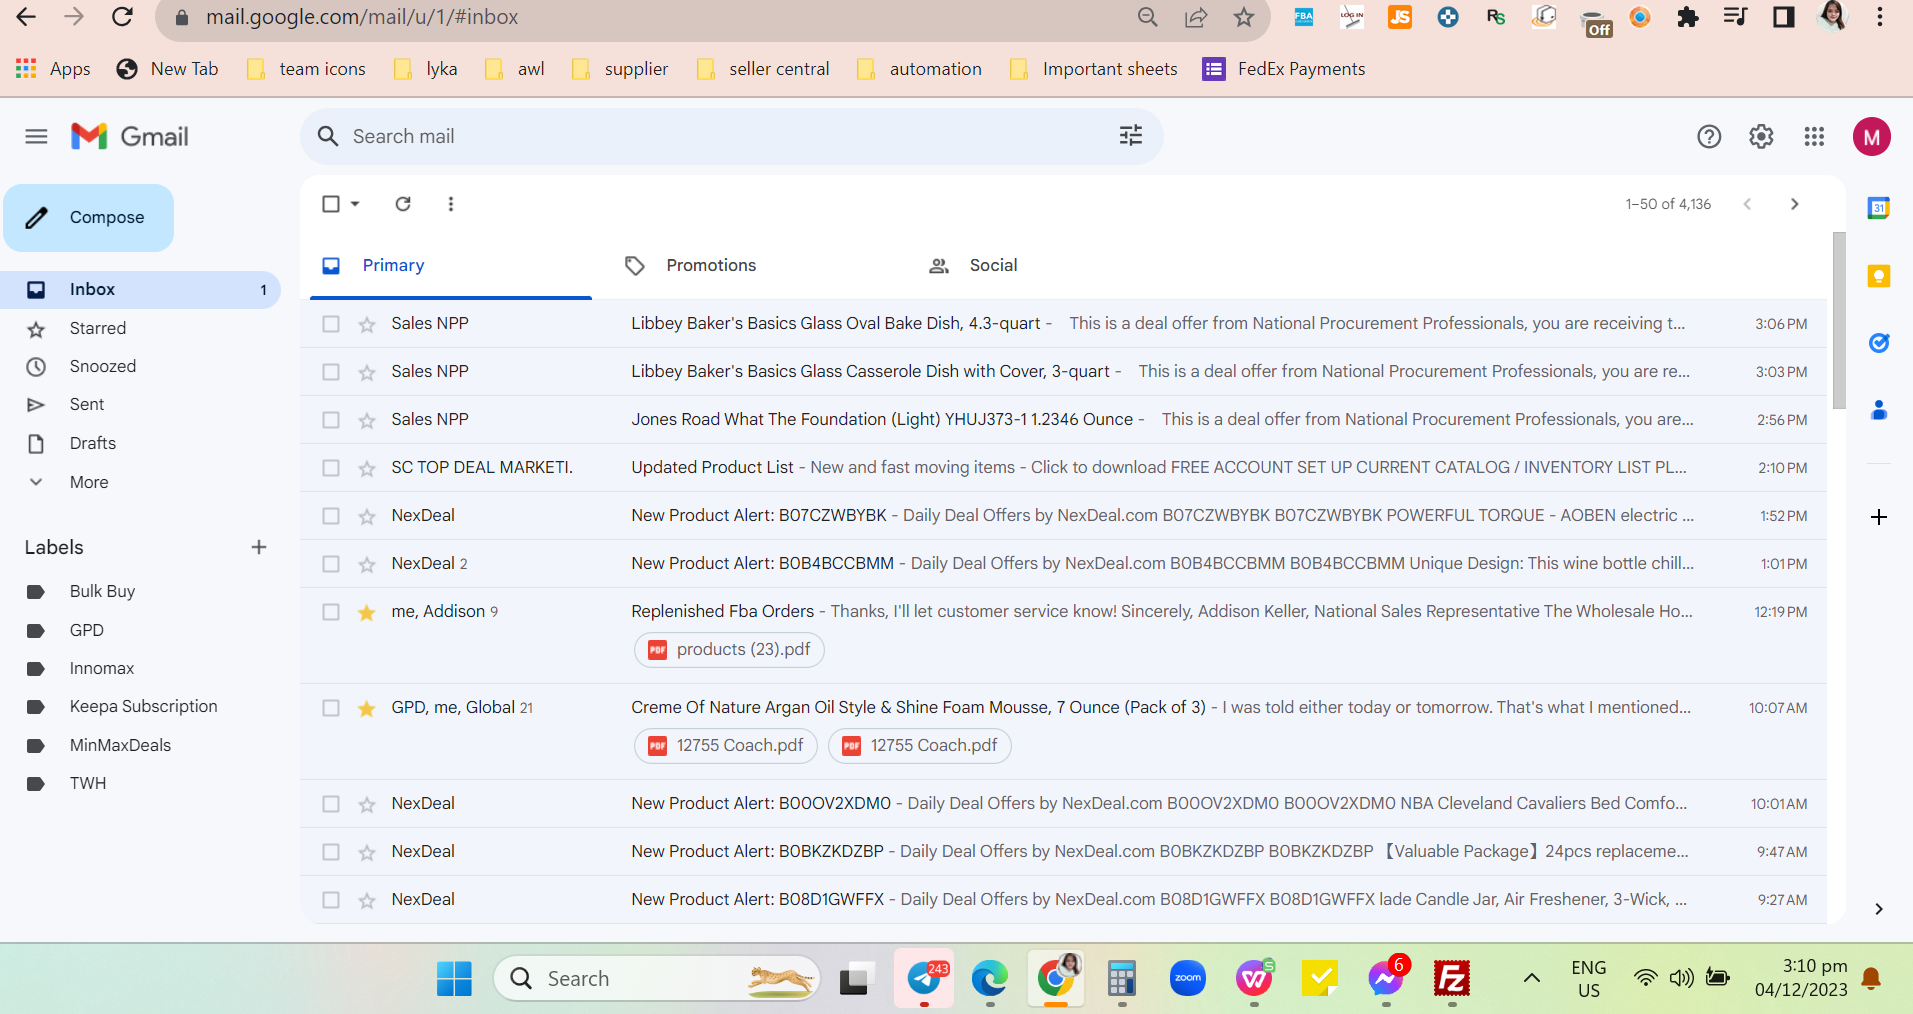The width and height of the screenshot is (1913, 1014).
Task: Refresh the inbox message list
Action: tap(403, 204)
